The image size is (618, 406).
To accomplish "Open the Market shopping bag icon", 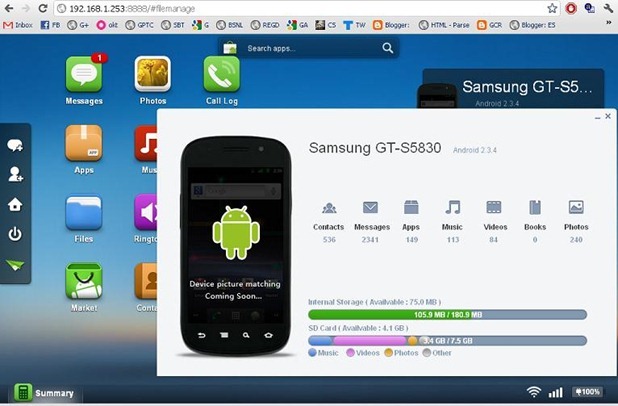I will pyautogui.click(x=84, y=281).
